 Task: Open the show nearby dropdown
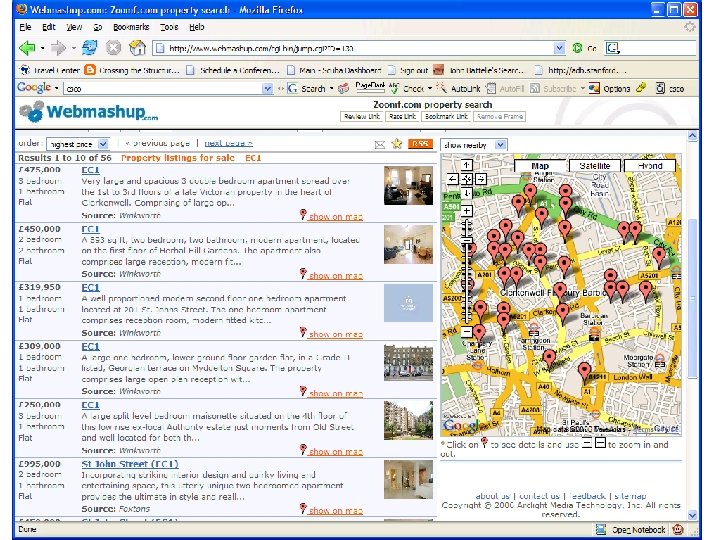point(501,145)
